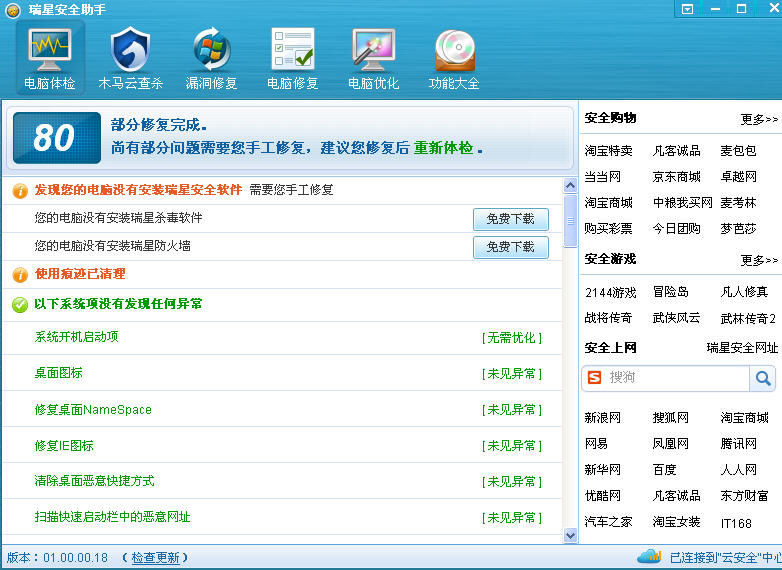The width and height of the screenshot is (782, 570).
Task: Open the 冒险岛 game link
Action: tap(670, 292)
